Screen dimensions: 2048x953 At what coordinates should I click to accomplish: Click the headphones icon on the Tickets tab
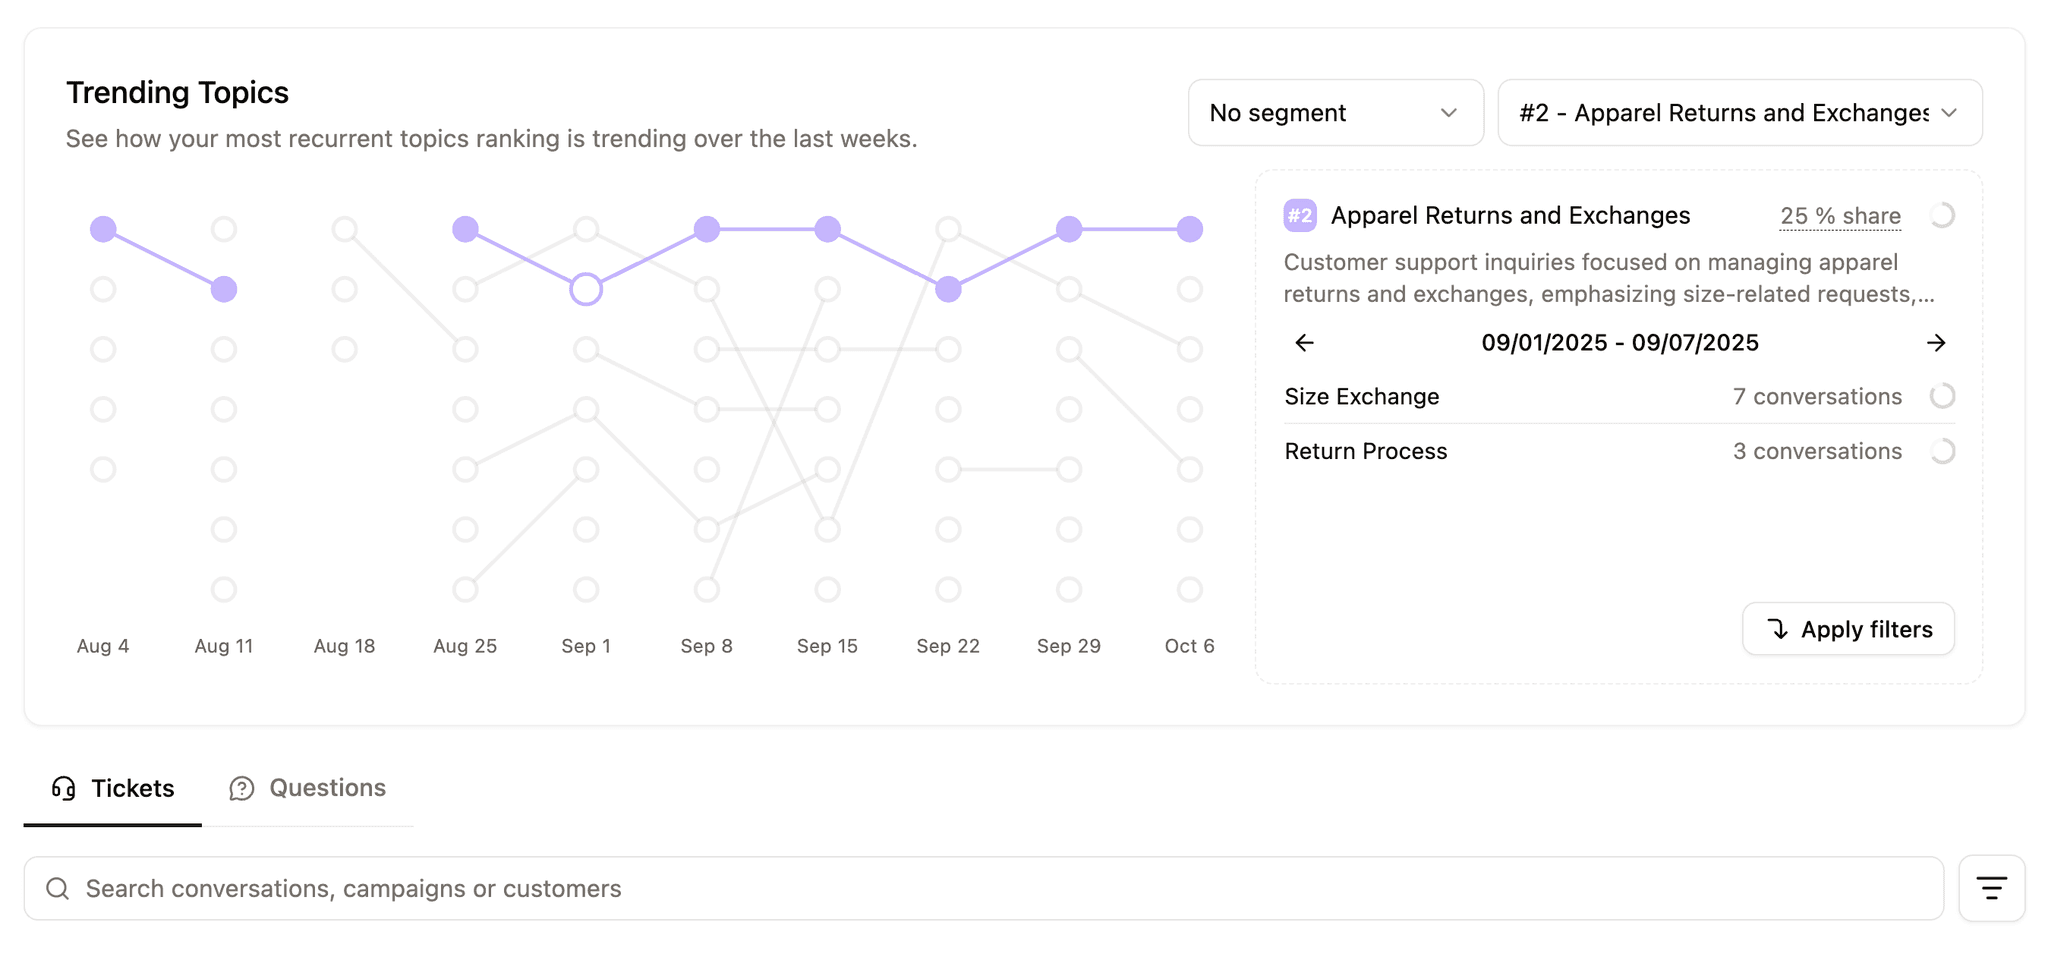click(62, 789)
